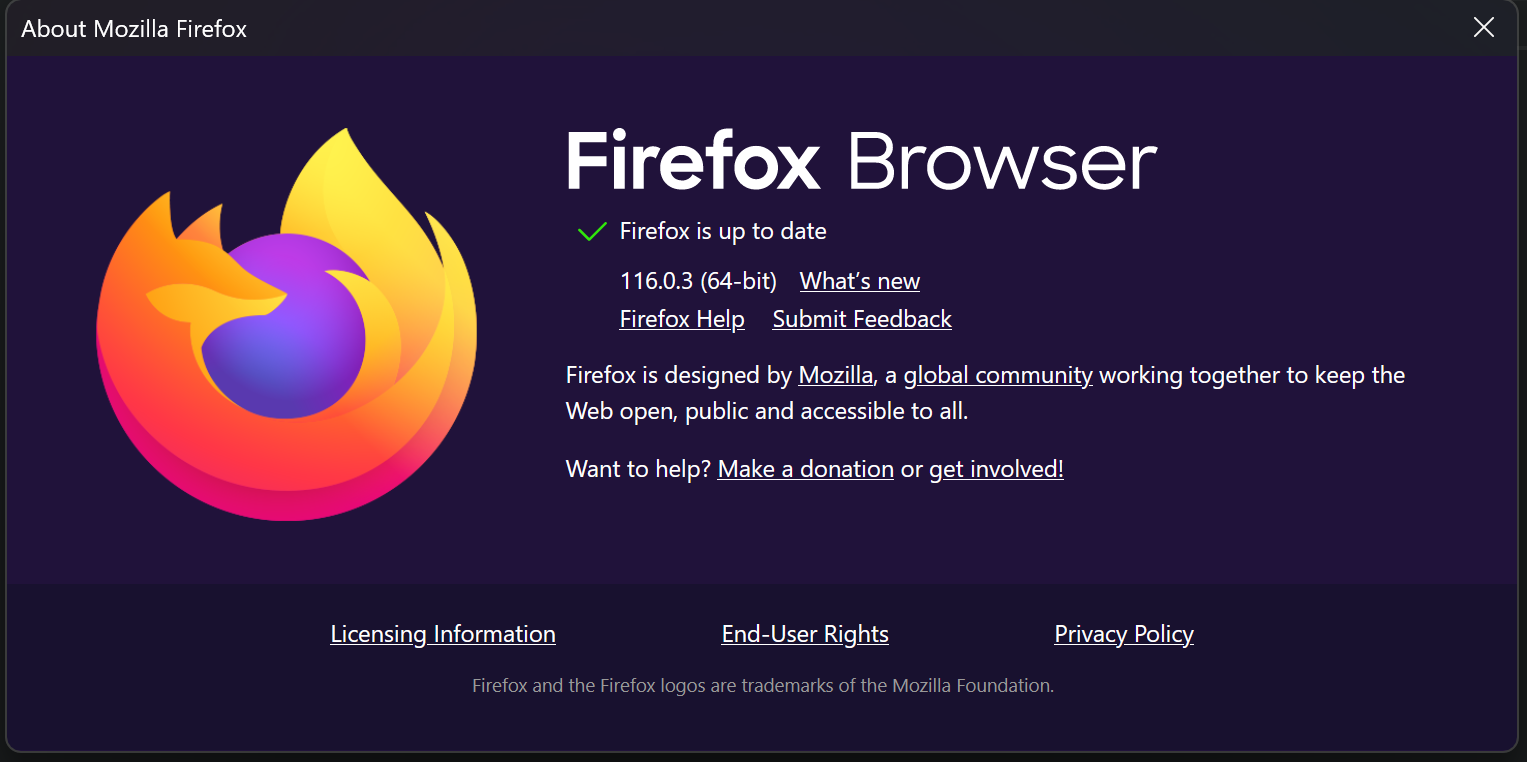Click the Mozilla Foundation trademark notice
This screenshot has width=1527, height=762.
pos(763,686)
